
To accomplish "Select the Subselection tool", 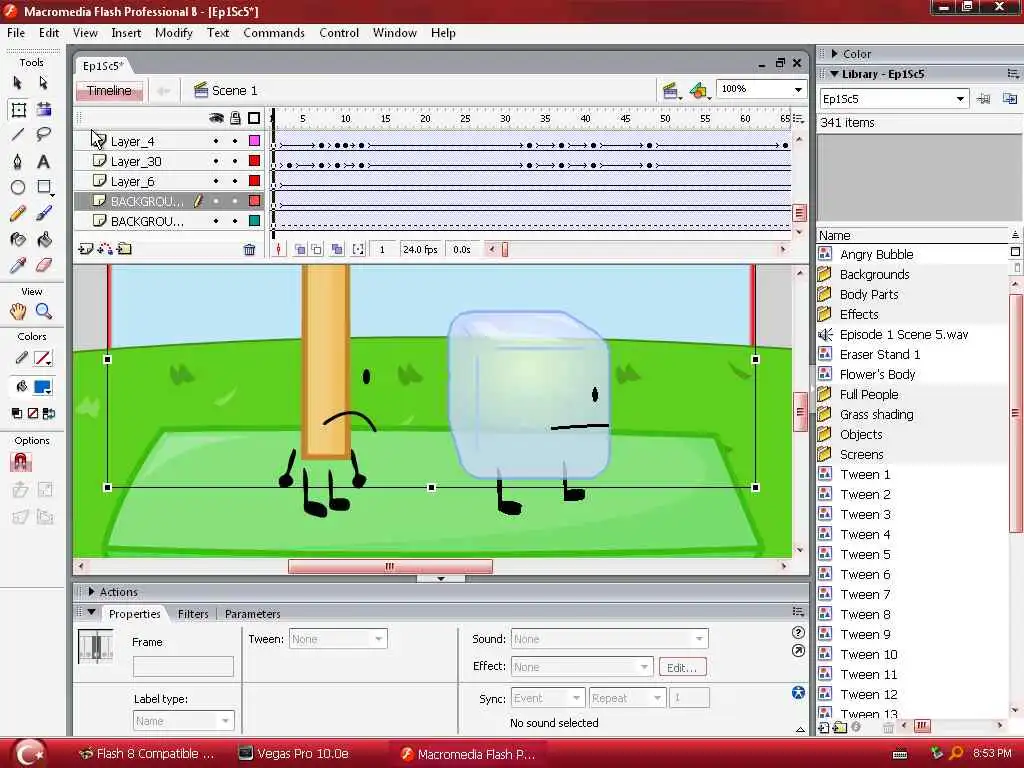I will (44, 83).
